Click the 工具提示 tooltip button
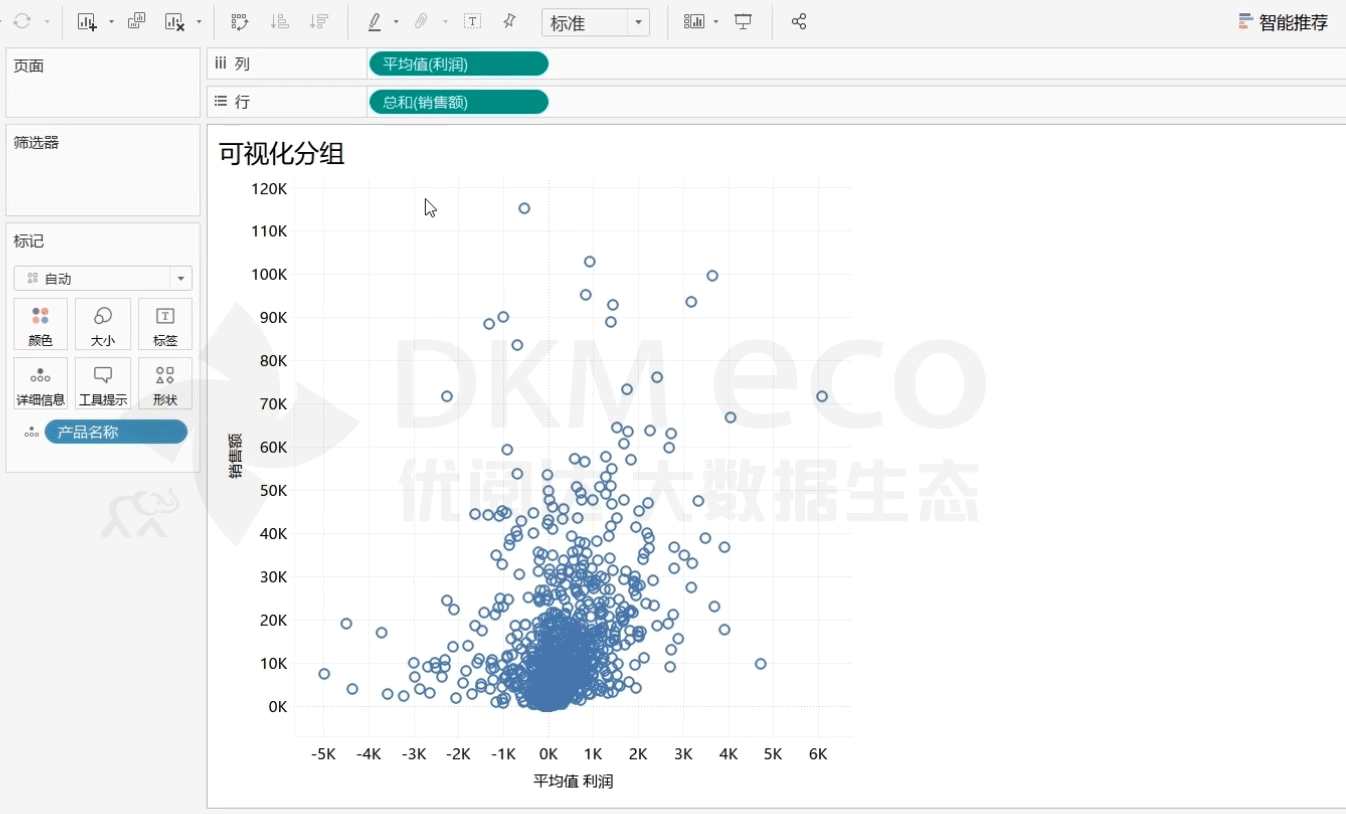 (103, 384)
